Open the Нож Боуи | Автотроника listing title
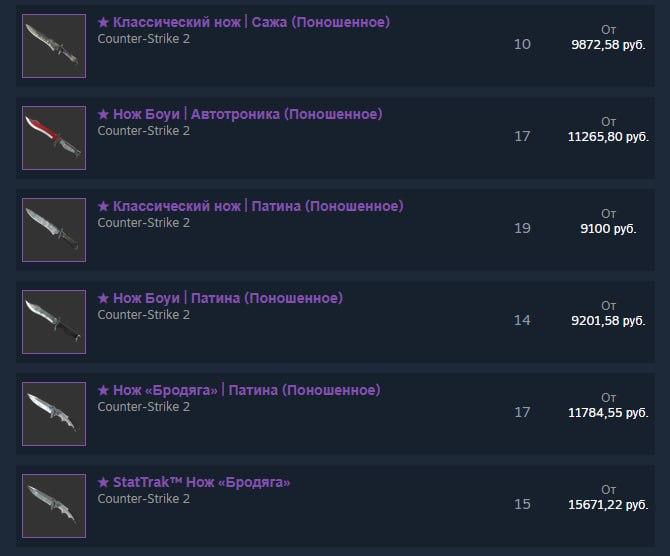 coord(240,114)
